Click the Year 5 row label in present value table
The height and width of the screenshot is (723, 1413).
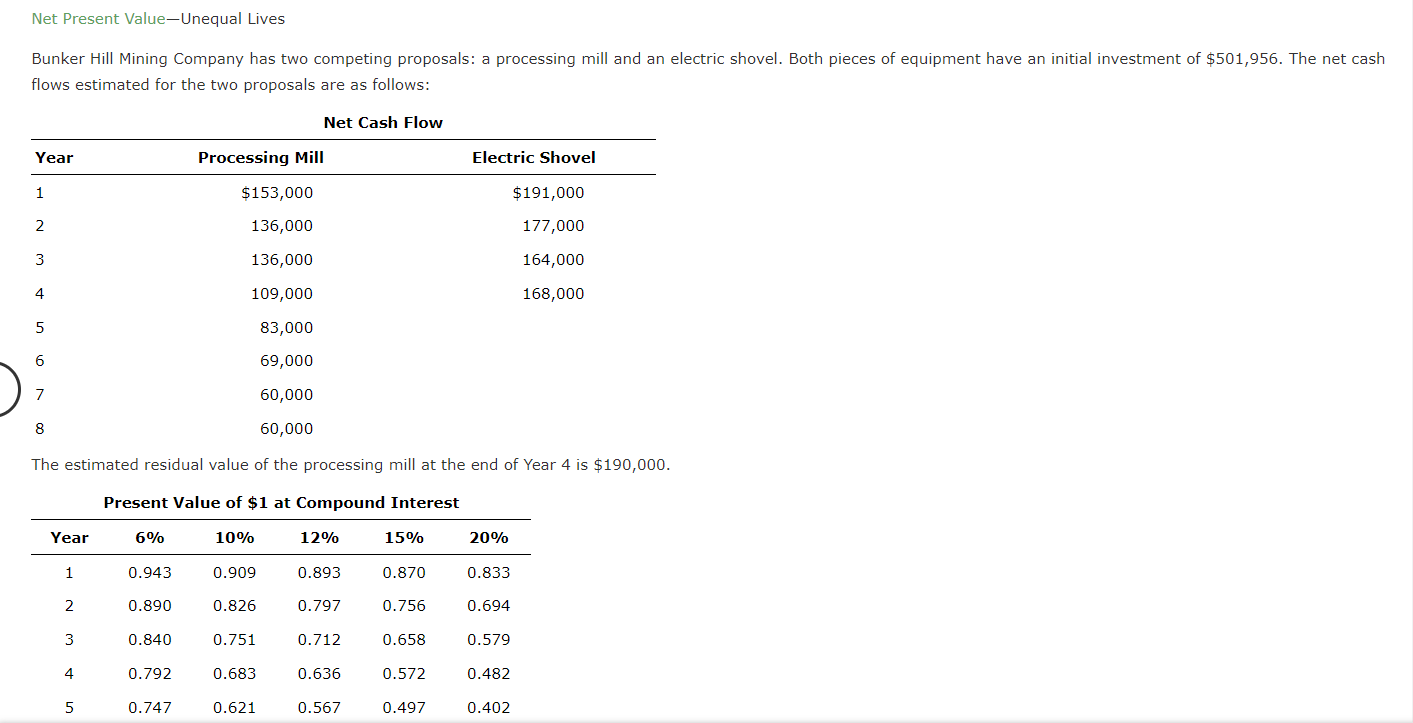pos(69,708)
